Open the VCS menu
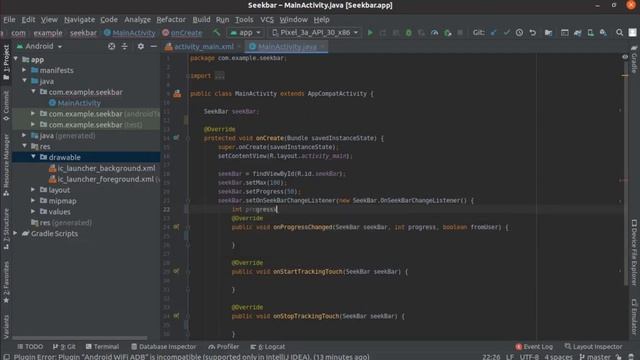 [267, 20]
